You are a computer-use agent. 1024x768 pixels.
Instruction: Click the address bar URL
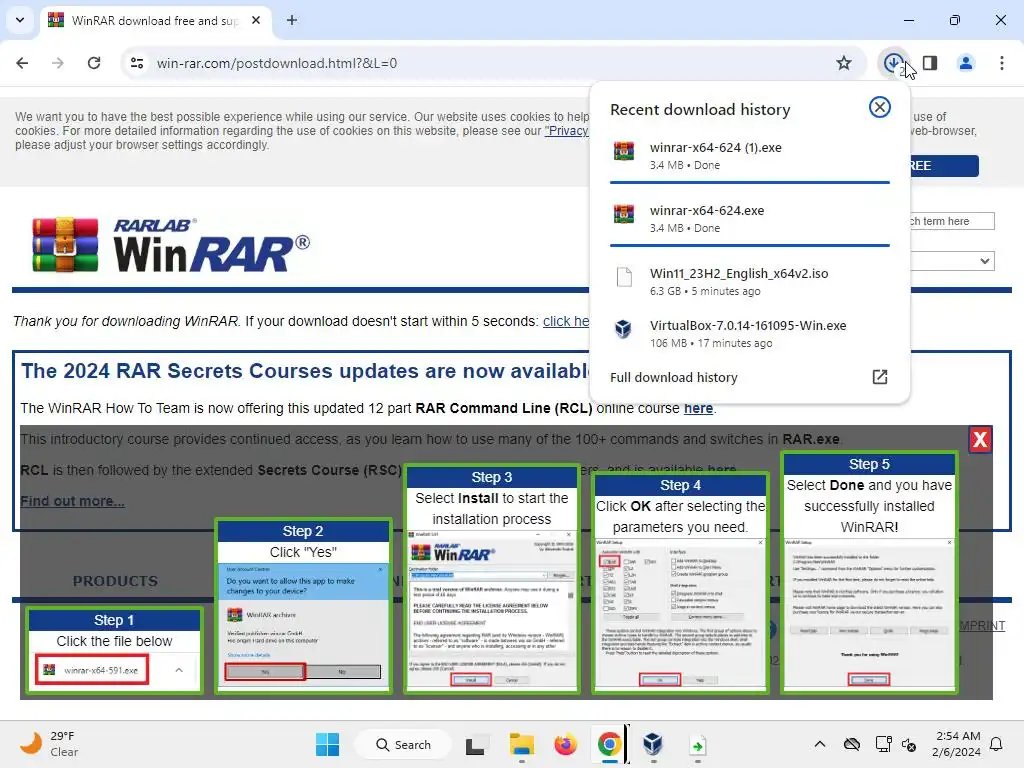pyautogui.click(x=277, y=63)
